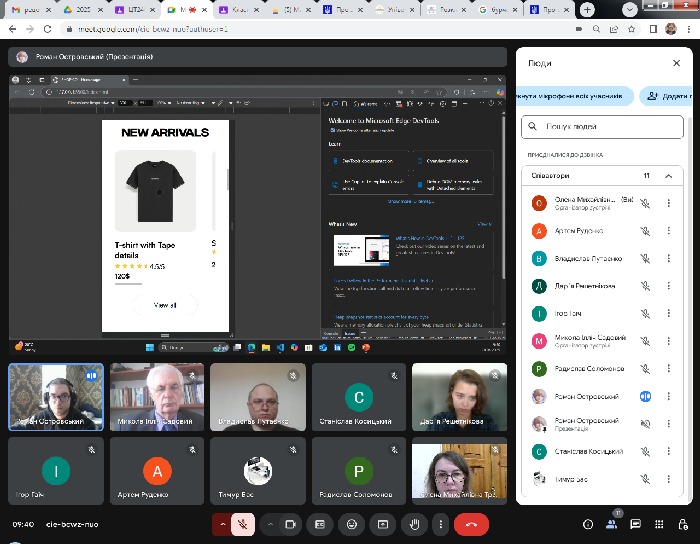Open the activities icon in bottom right
Image resolution: width=700 pixels, height=544 pixels.
tap(658, 524)
